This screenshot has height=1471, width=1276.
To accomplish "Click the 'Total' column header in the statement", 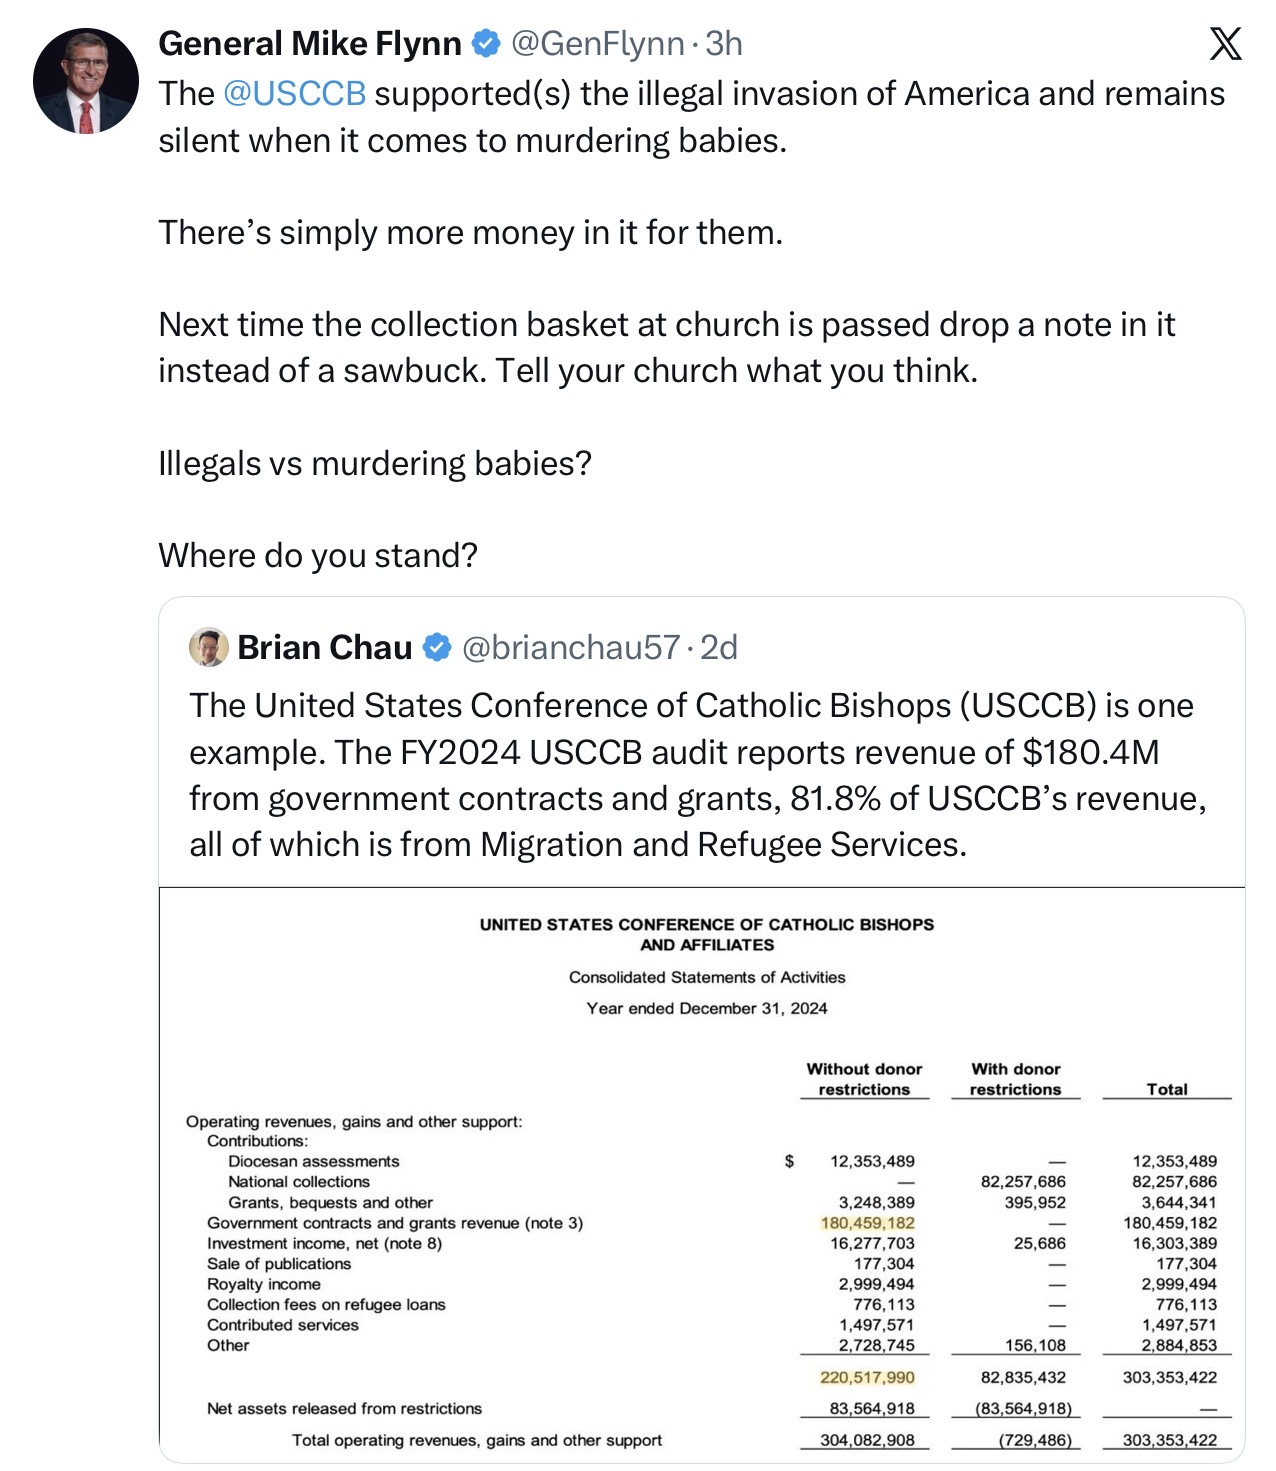I will (x=1167, y=1089).
